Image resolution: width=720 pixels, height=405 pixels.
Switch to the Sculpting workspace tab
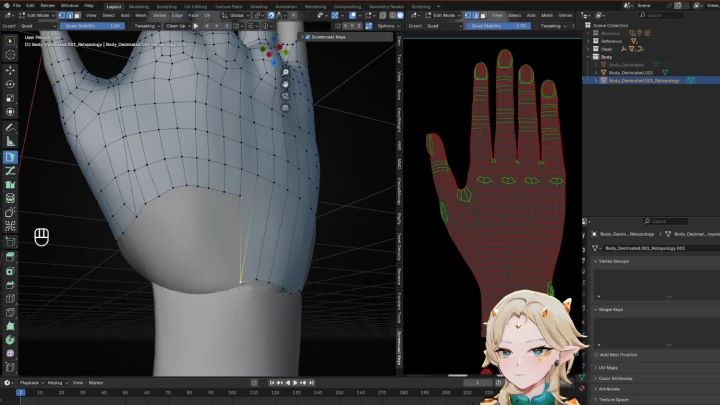(x=166, y=7)
